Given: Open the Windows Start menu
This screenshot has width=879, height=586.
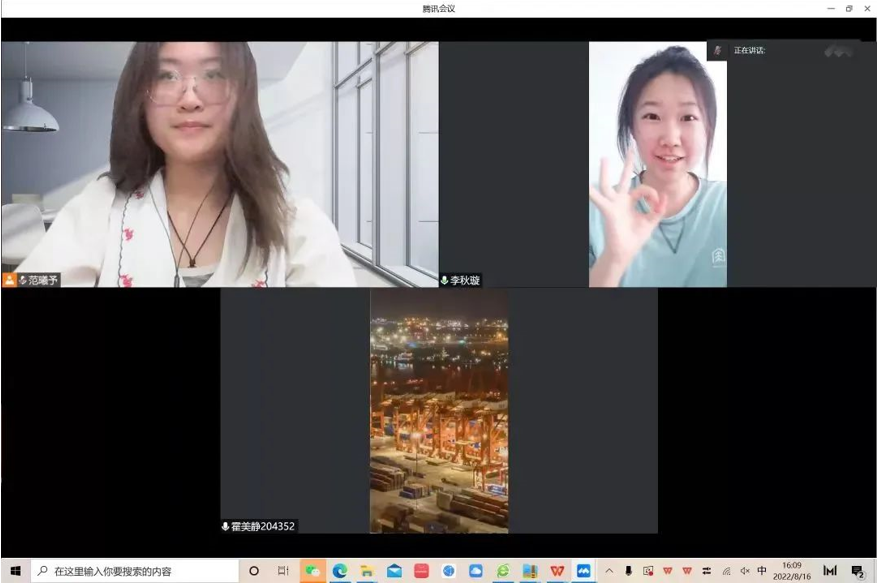Looking at the screenshot, I should pos(15,571).
